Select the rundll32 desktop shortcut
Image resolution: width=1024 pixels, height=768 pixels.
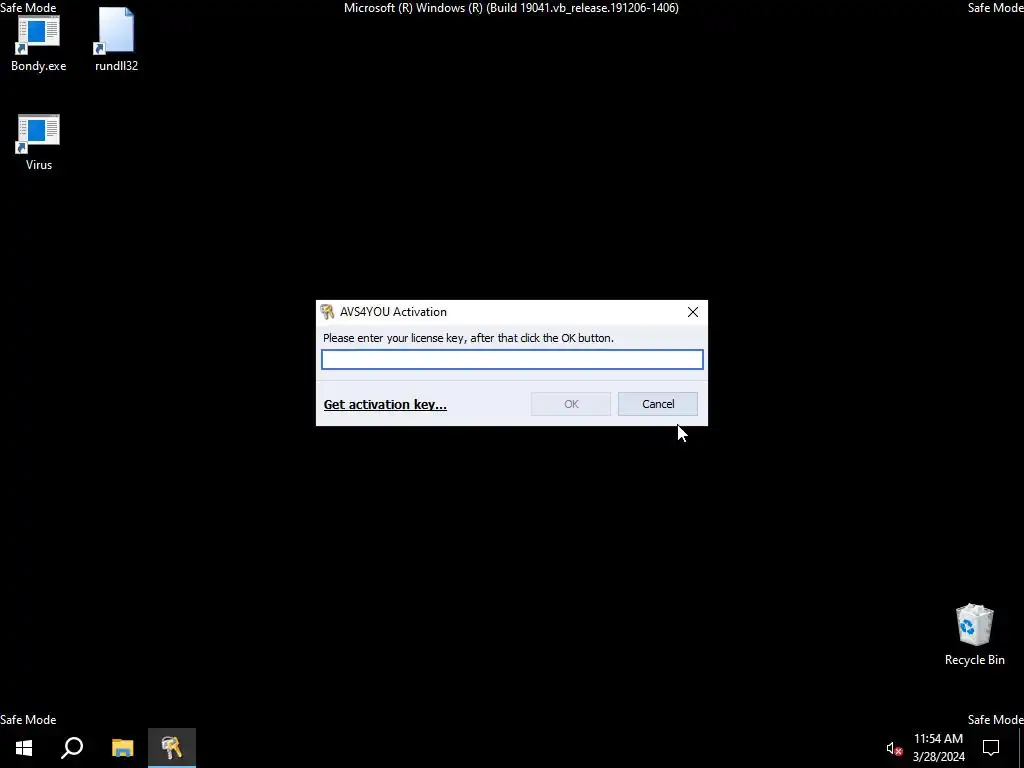pos(116,39)
